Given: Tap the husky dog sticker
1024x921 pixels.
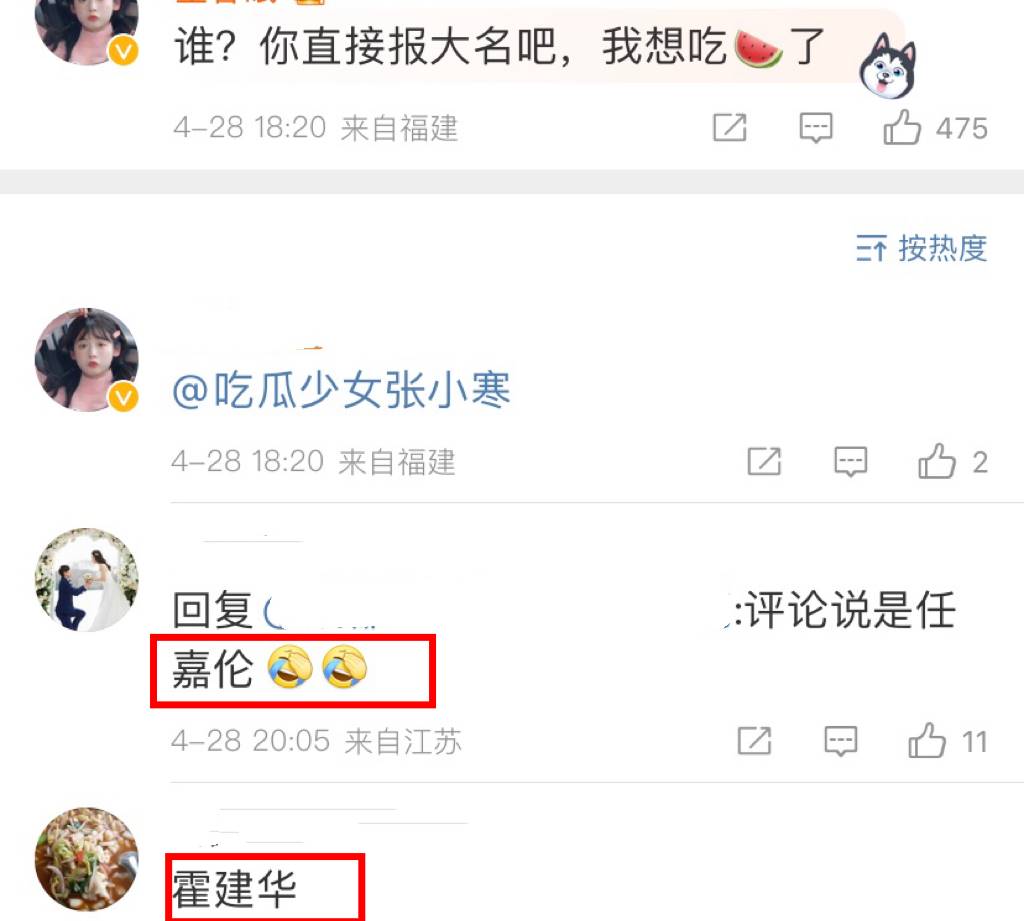Looking at the screenshot, I should [888, 66].
